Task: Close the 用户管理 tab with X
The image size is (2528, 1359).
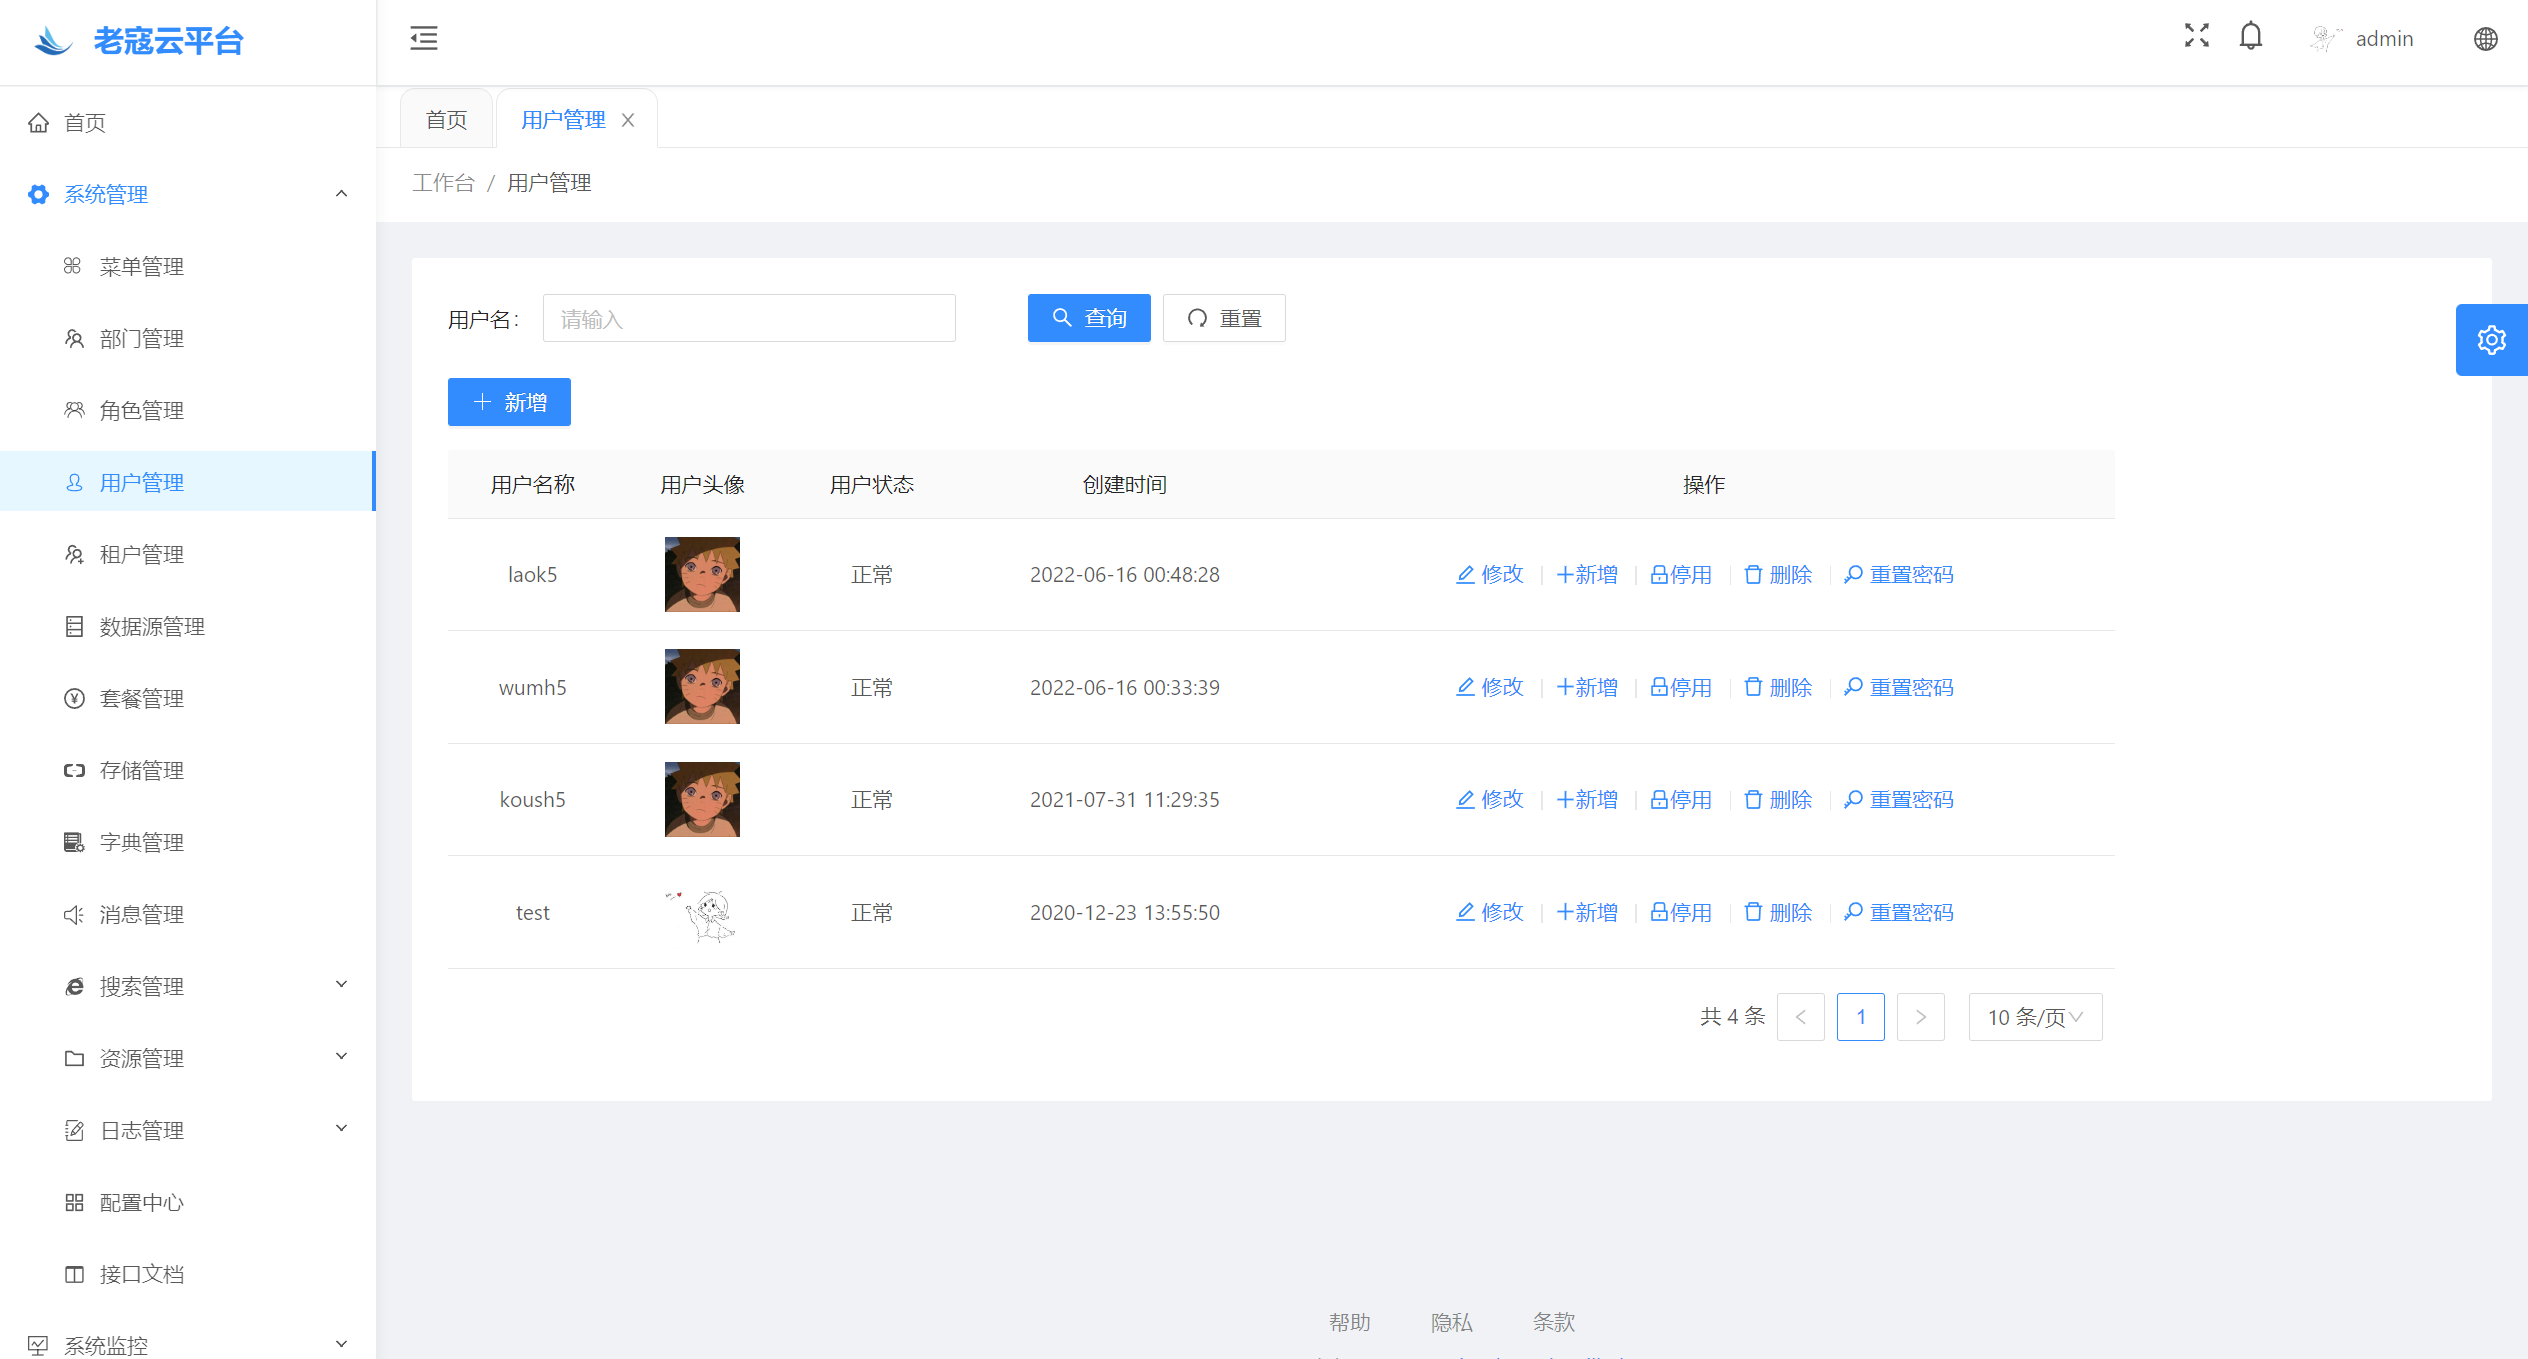Action: coord(628,120)
